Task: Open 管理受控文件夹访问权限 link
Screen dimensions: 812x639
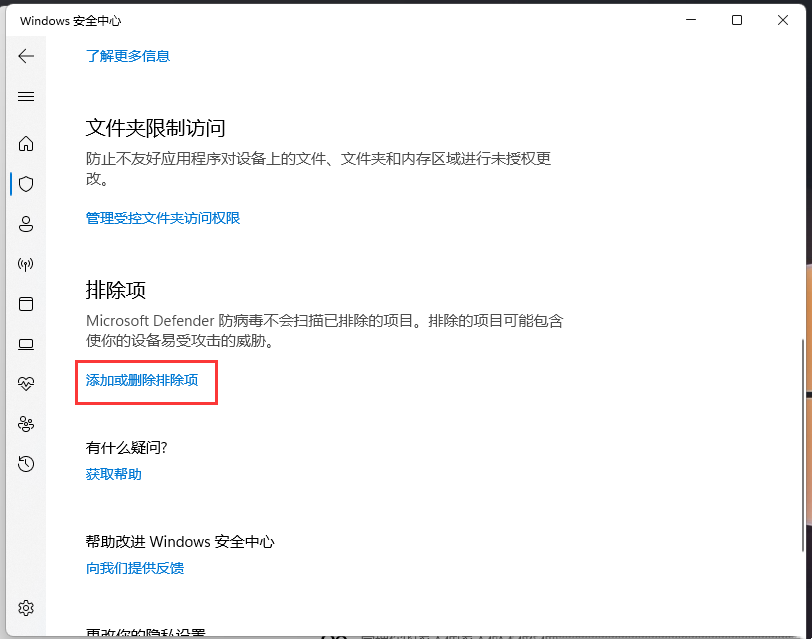Action: click(x=163, y=218)
